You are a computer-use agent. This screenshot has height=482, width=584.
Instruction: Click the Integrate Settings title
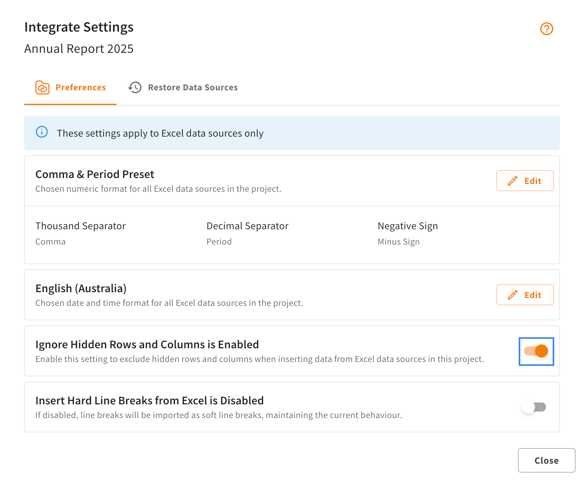[x=79, y=27]
